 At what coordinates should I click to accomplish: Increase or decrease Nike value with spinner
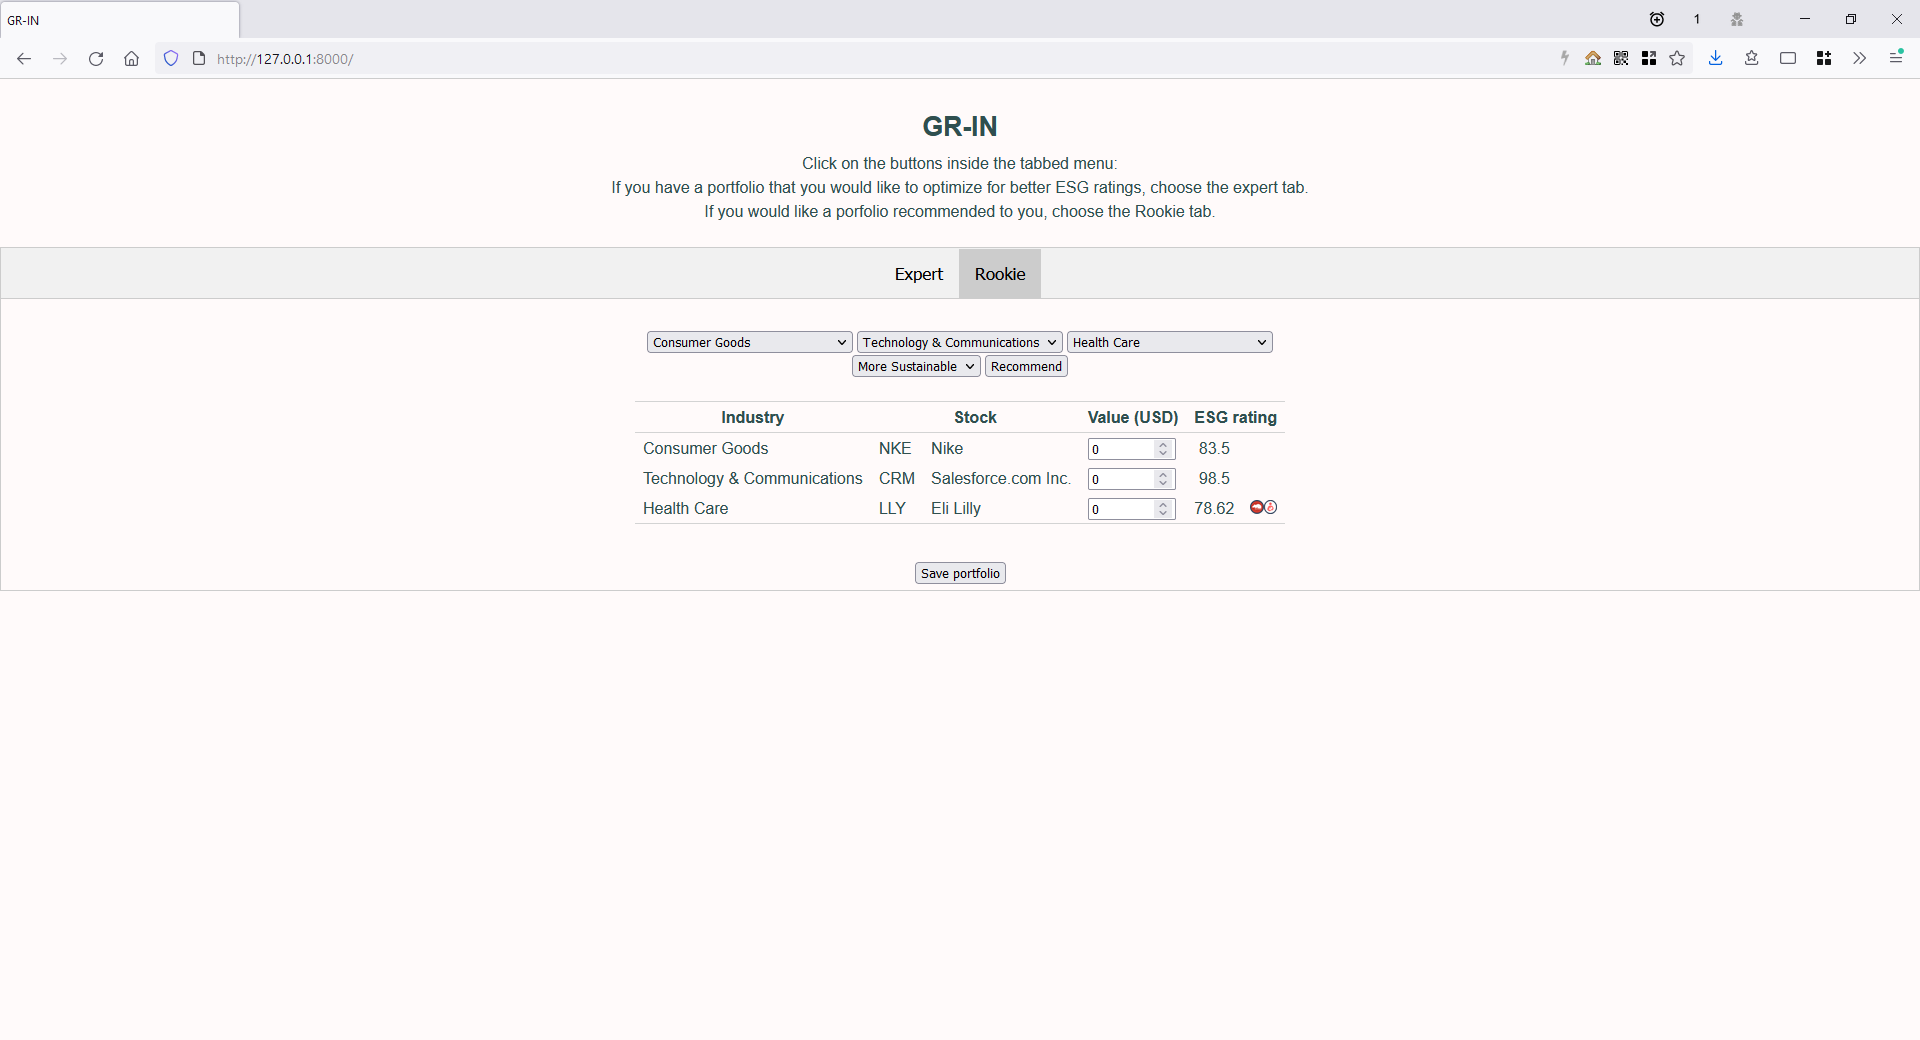point(1163,449)
